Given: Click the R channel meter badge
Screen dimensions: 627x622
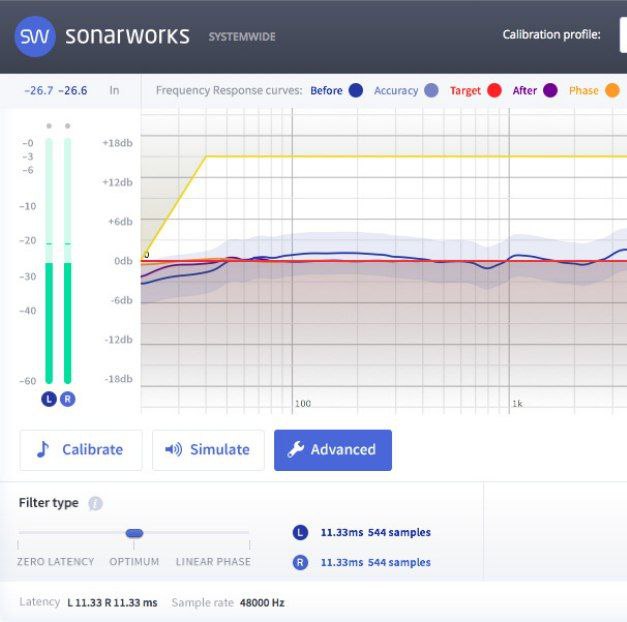Looking at the screenshot, I should click(x=68, y=399).
